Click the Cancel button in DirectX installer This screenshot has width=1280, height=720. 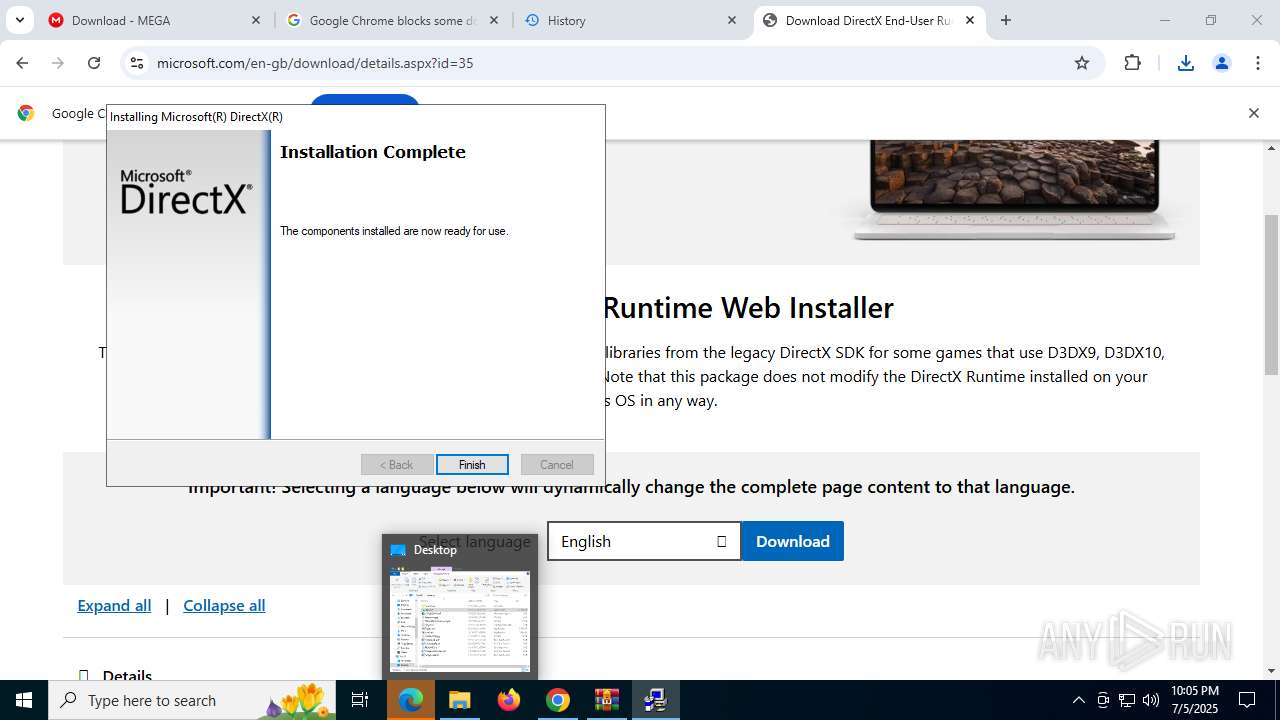pyautogui.click(x=557, y=465)
